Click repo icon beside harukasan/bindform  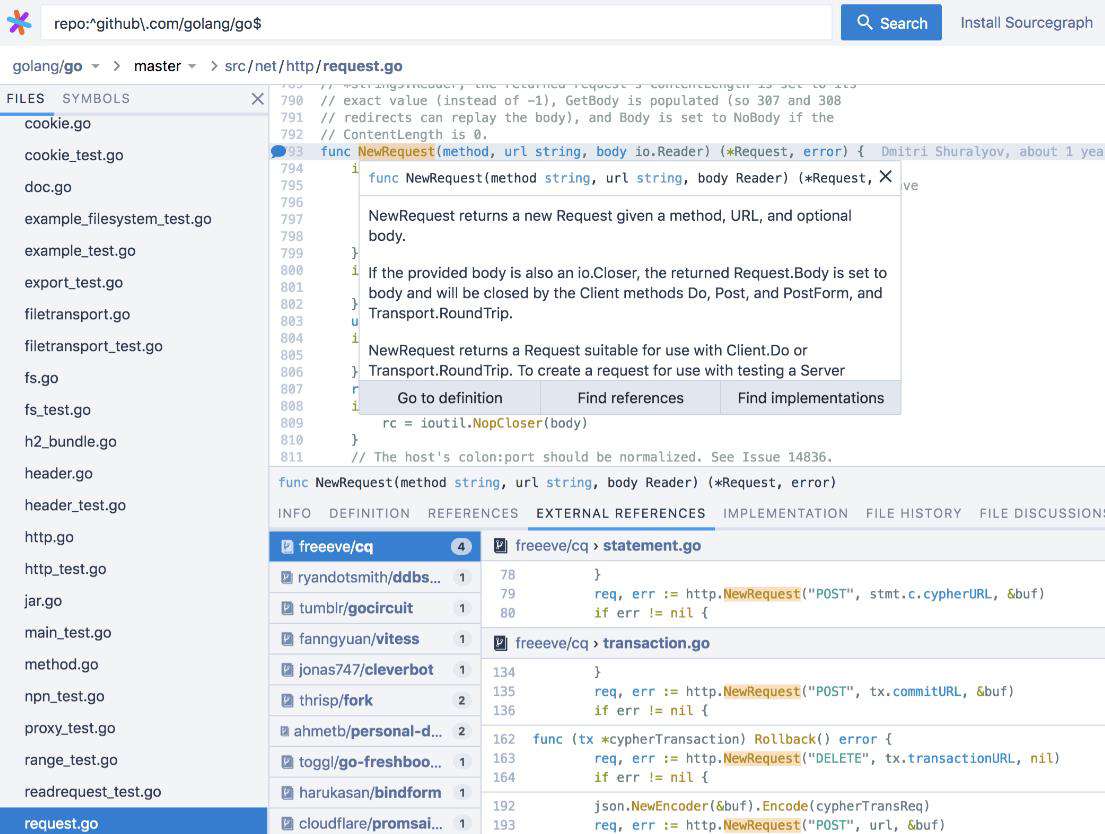tap(288, 793)
